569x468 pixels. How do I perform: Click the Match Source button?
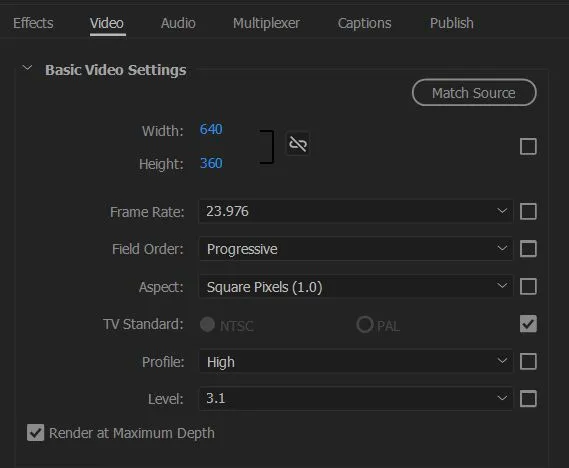tap(474, 93)
